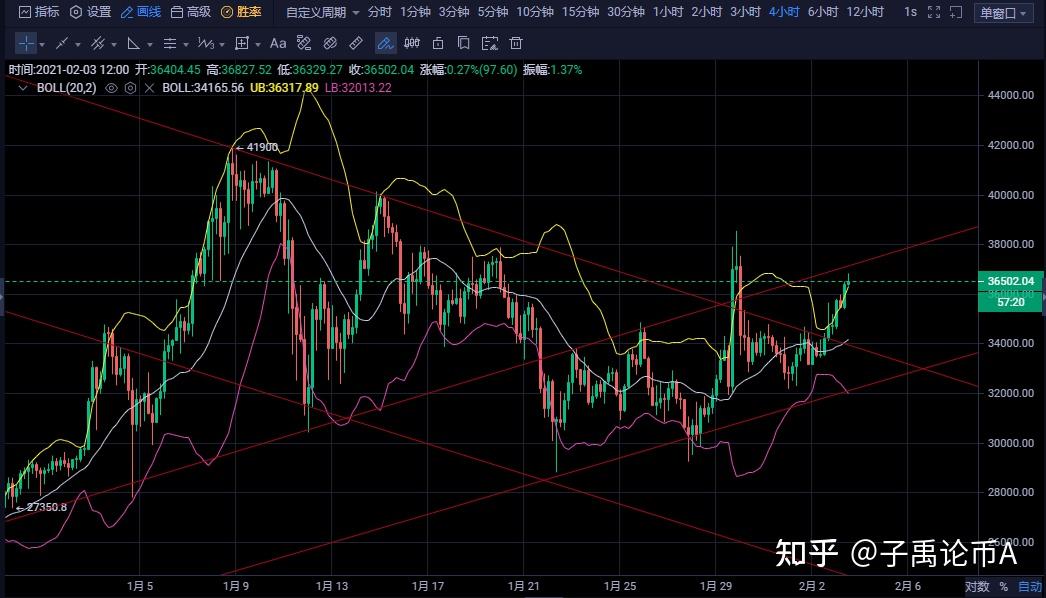Toggle % percentage scale

(1003, 586)
